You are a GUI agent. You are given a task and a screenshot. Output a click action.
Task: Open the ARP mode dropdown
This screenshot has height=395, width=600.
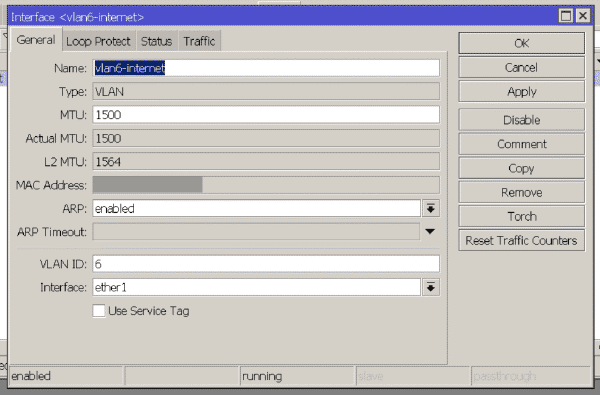pos(431,209)
